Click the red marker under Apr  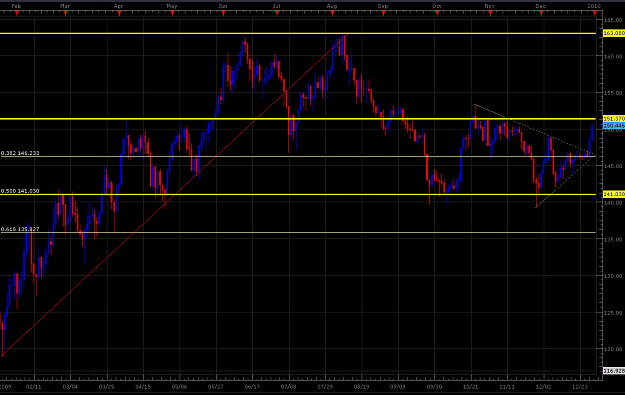pos(119,14)
